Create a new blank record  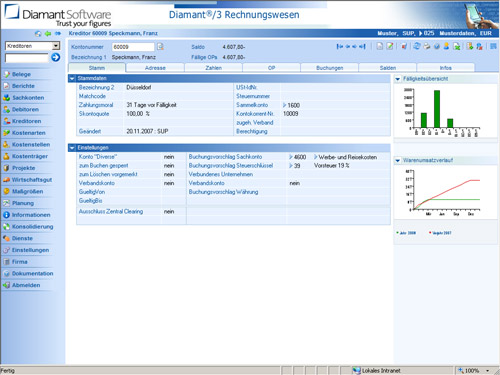(x=380, y=46)
